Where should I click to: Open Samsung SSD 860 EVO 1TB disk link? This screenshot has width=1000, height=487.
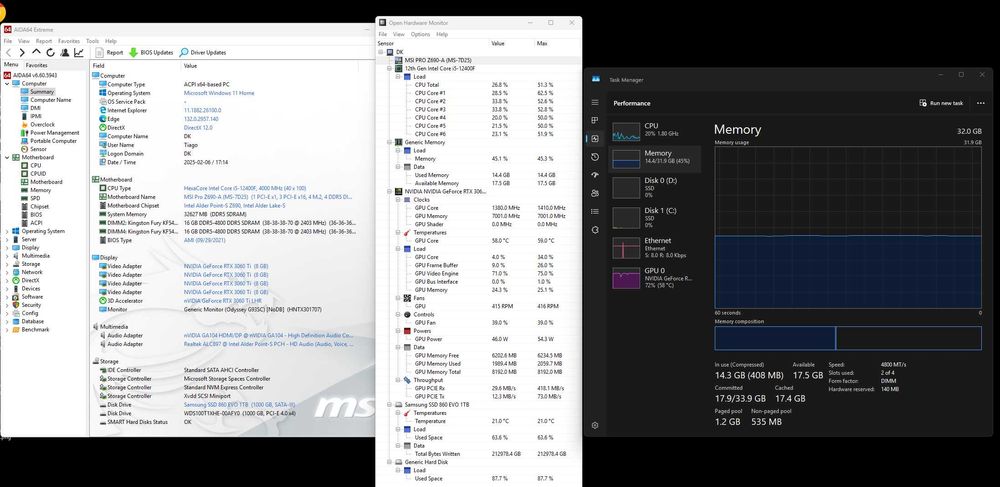pos(239,405)
